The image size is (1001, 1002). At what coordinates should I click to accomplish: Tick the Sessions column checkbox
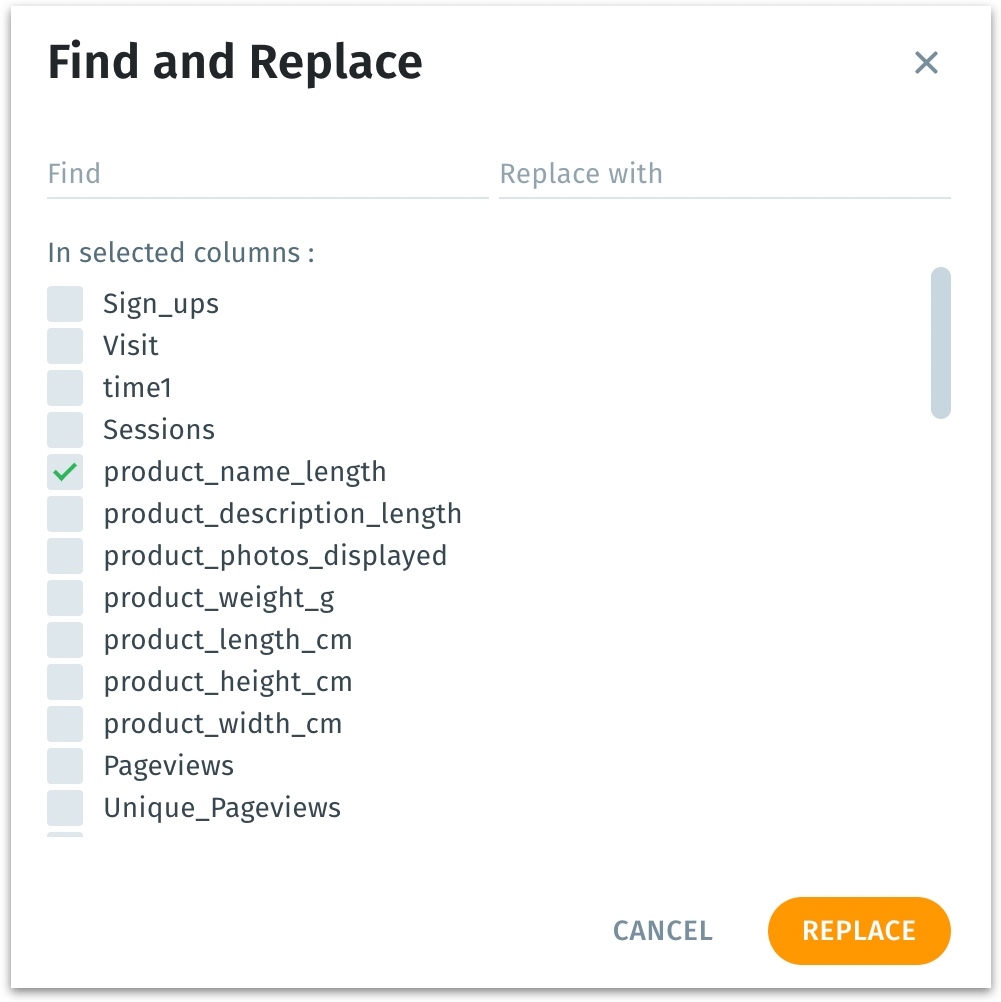pyautogui.click(x=65, y=430)
